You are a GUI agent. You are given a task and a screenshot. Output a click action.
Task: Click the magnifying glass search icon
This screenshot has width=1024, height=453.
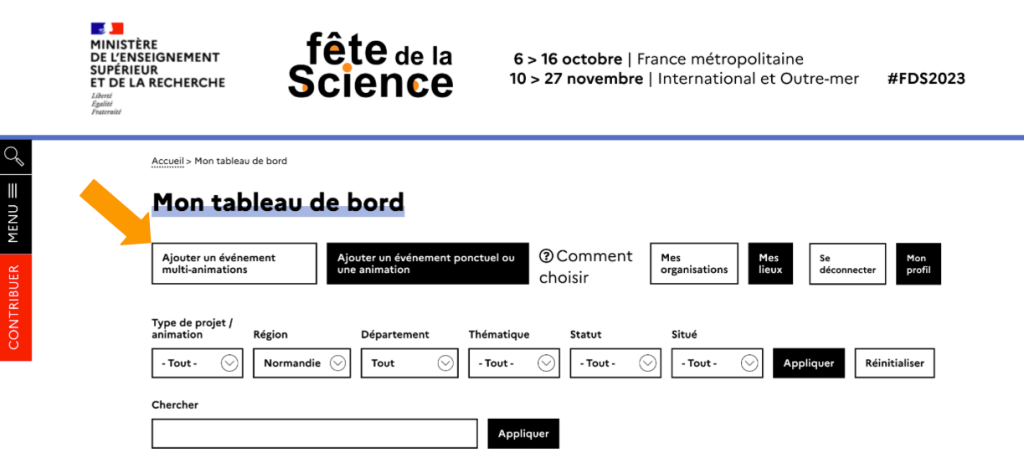coord(14,156)
